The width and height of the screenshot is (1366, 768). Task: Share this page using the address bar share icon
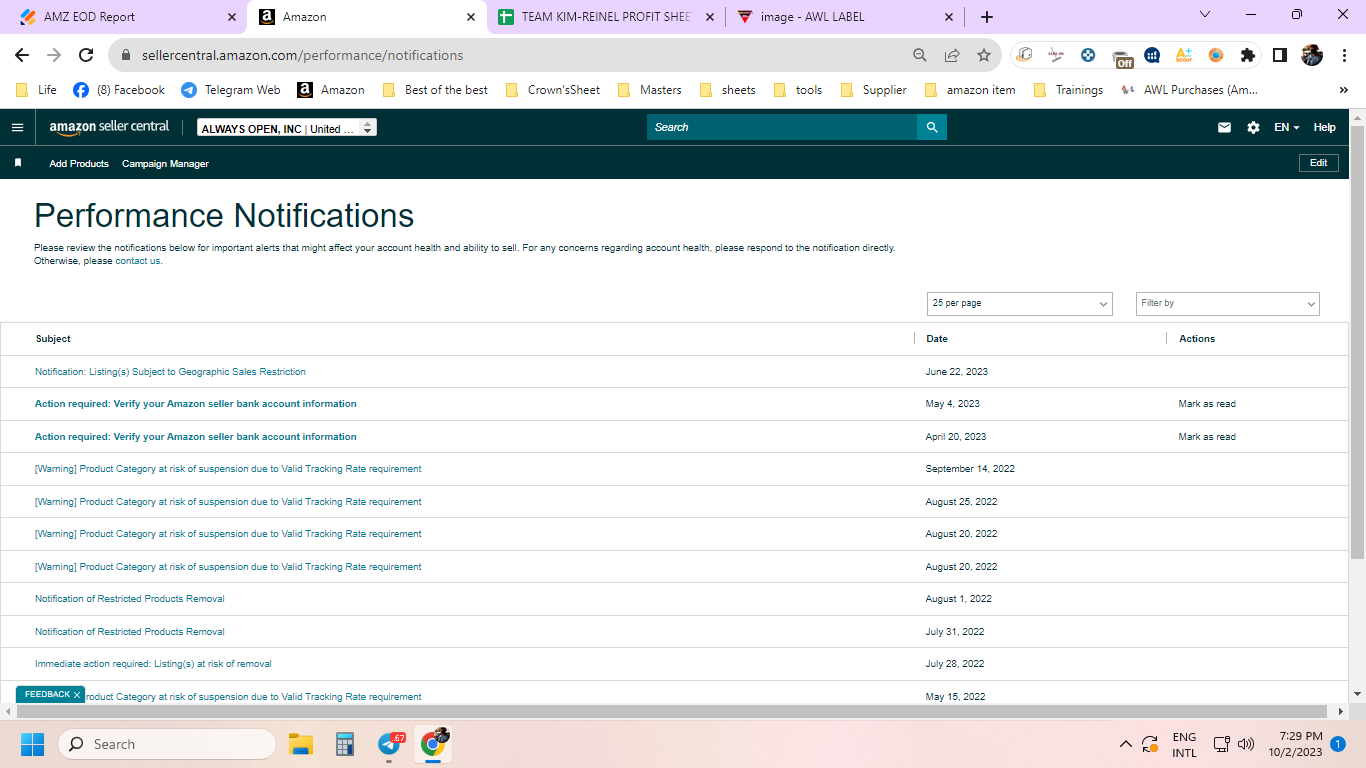click(x=952, y=55)
